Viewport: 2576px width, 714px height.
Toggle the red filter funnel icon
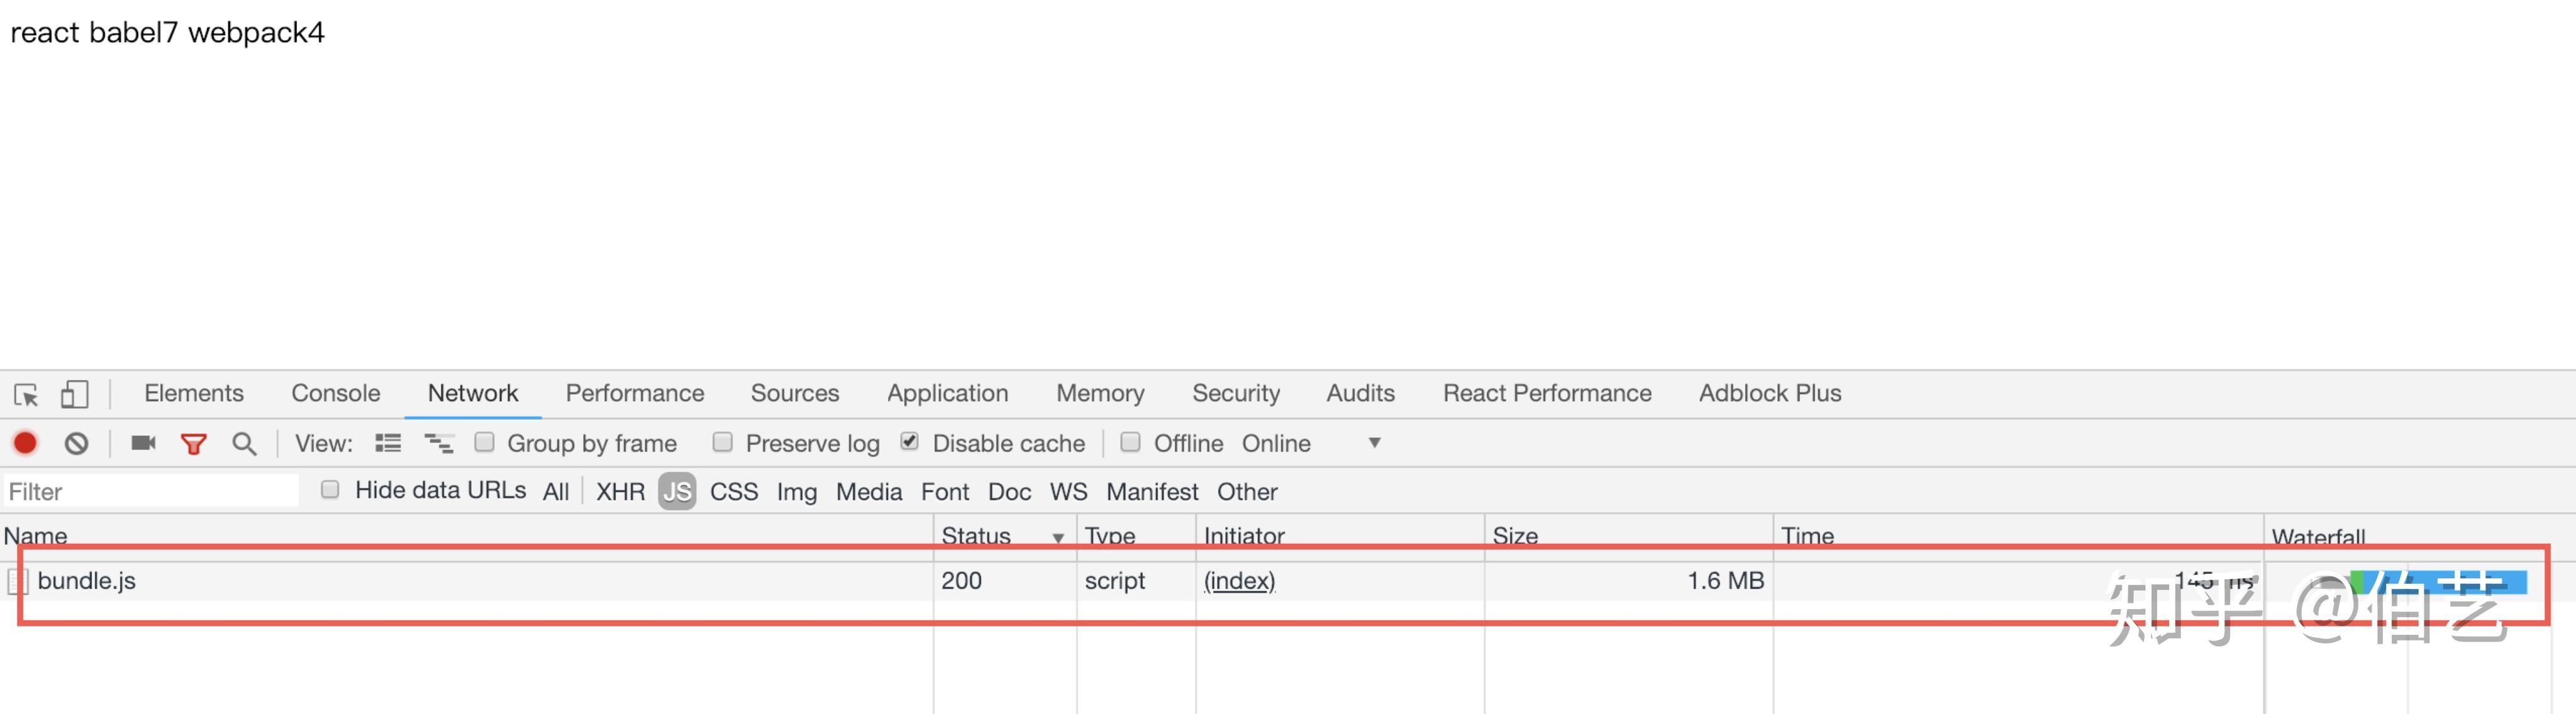pos(193,443)
